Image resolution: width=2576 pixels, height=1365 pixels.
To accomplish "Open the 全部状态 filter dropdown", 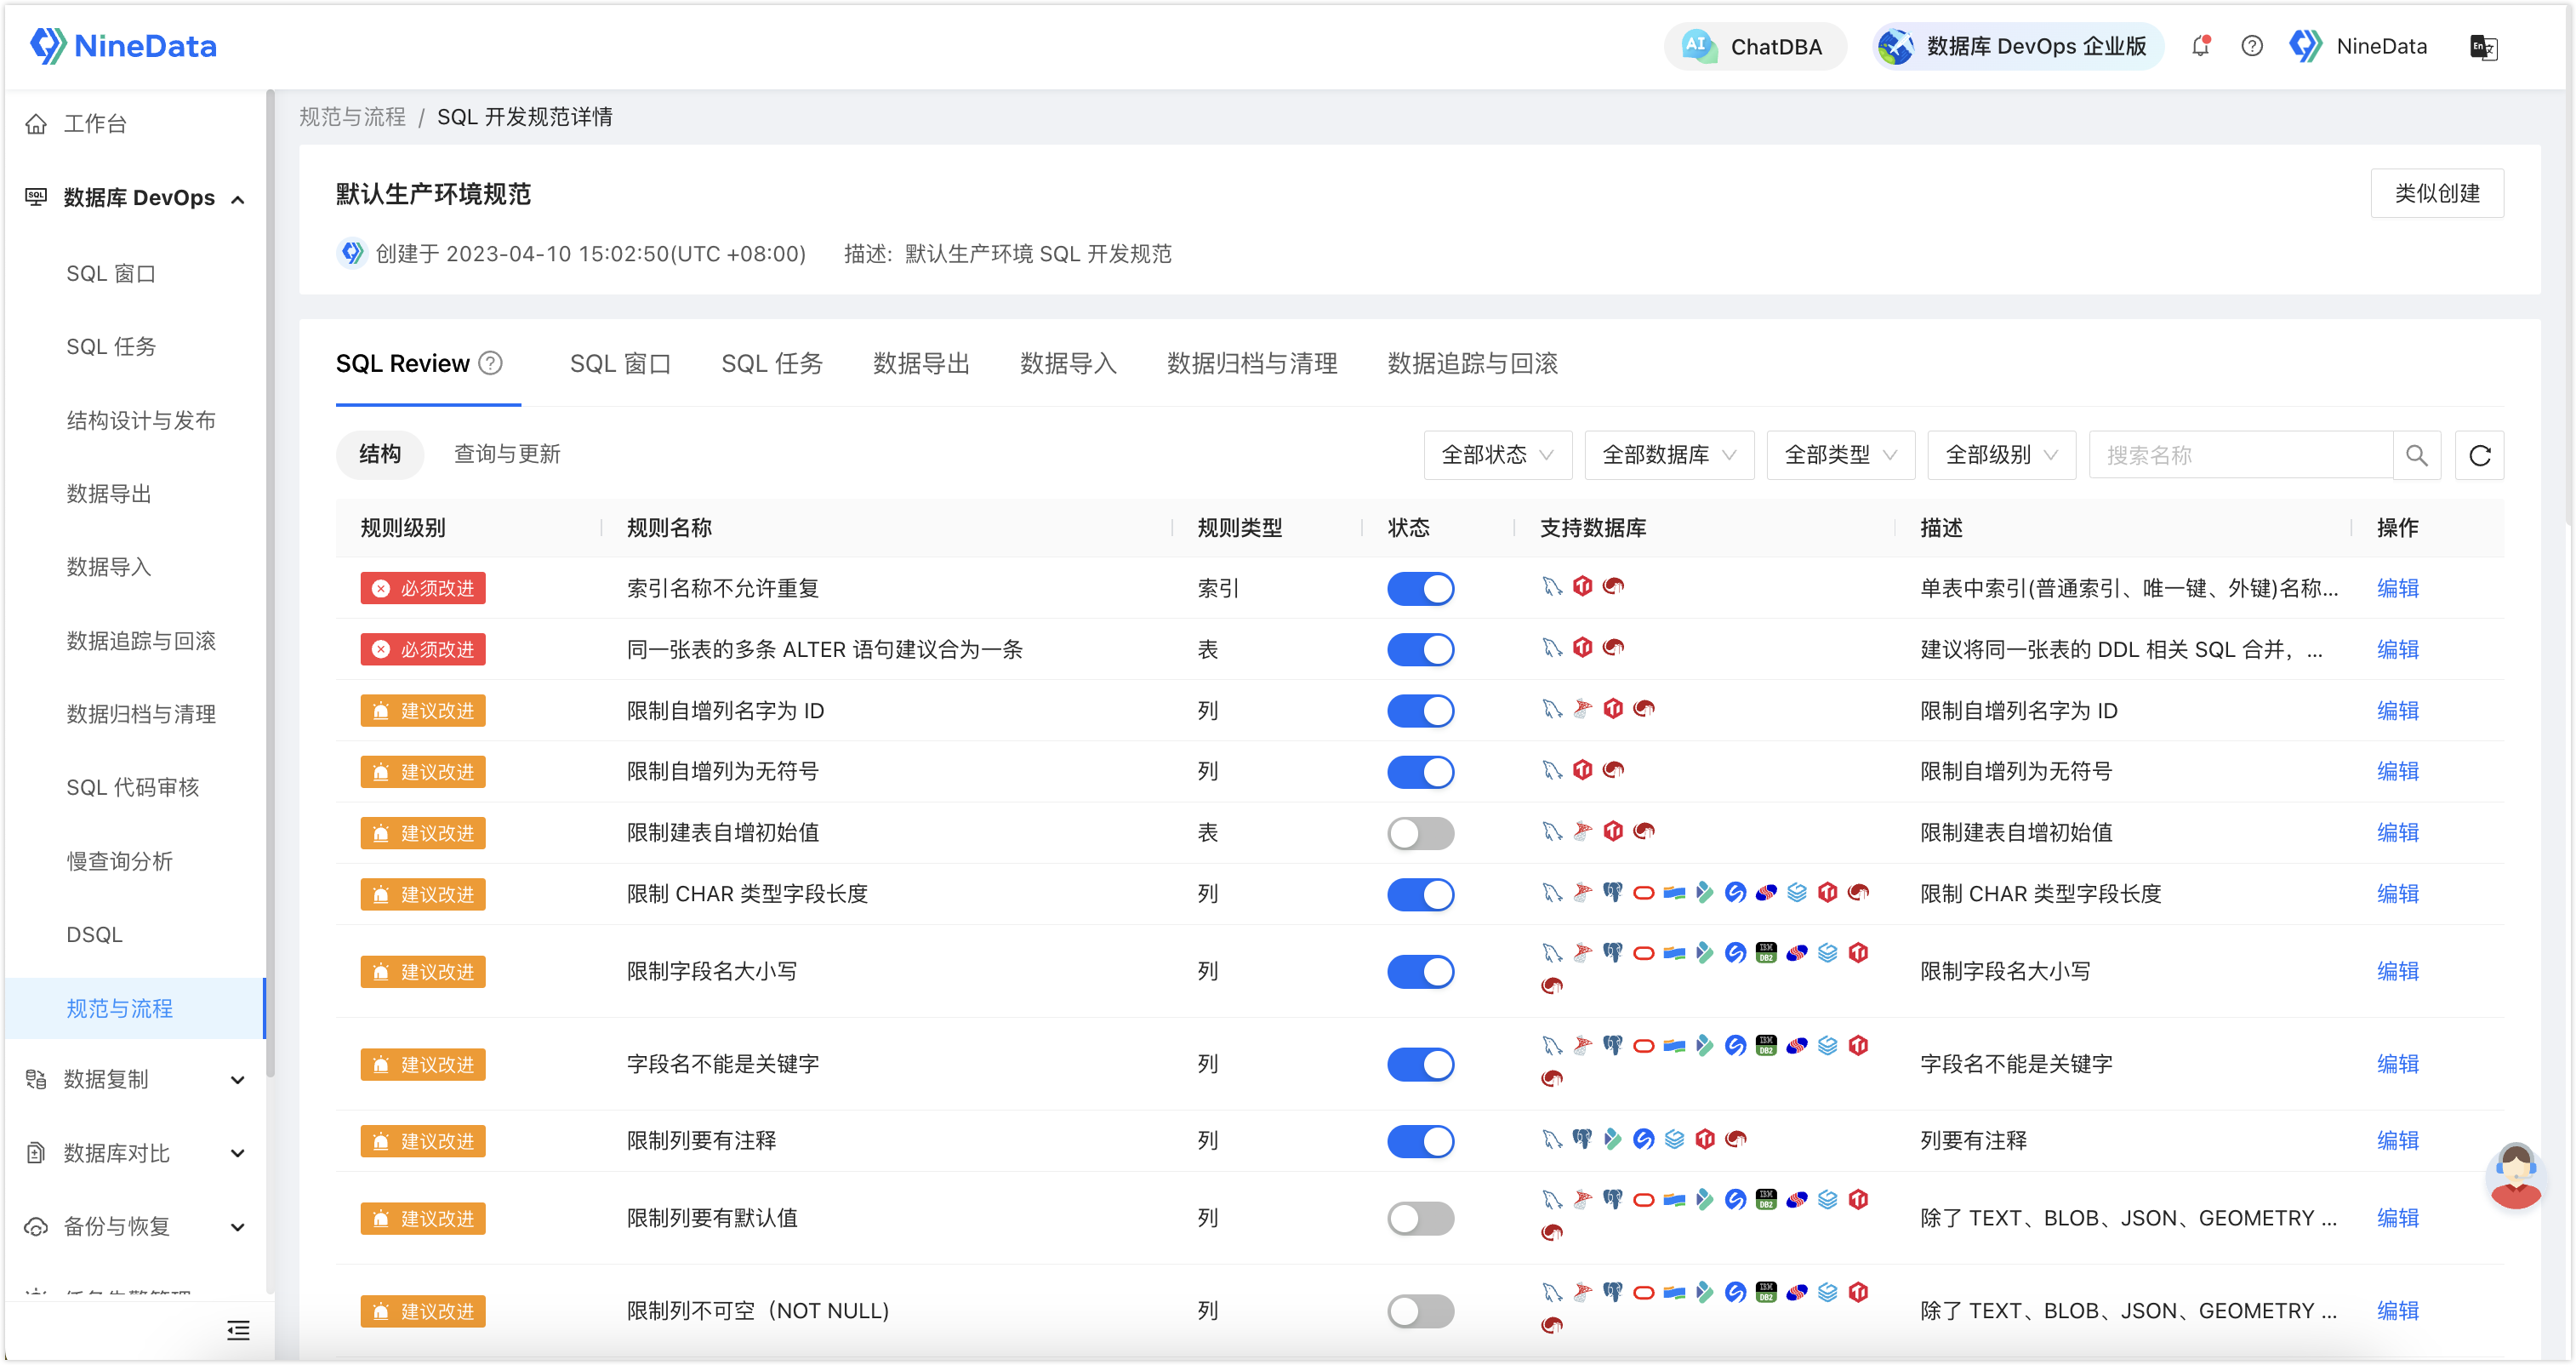I will point(1497,455).
